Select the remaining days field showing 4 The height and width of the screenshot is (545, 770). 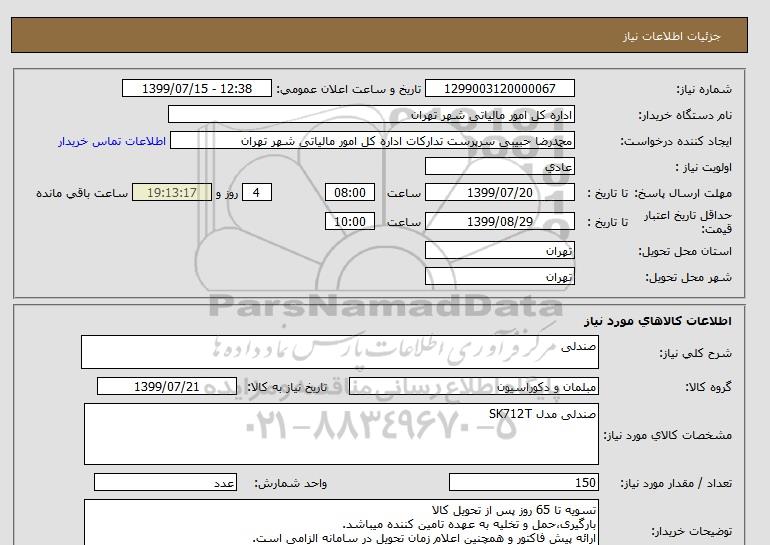click(x=256, y=192)
